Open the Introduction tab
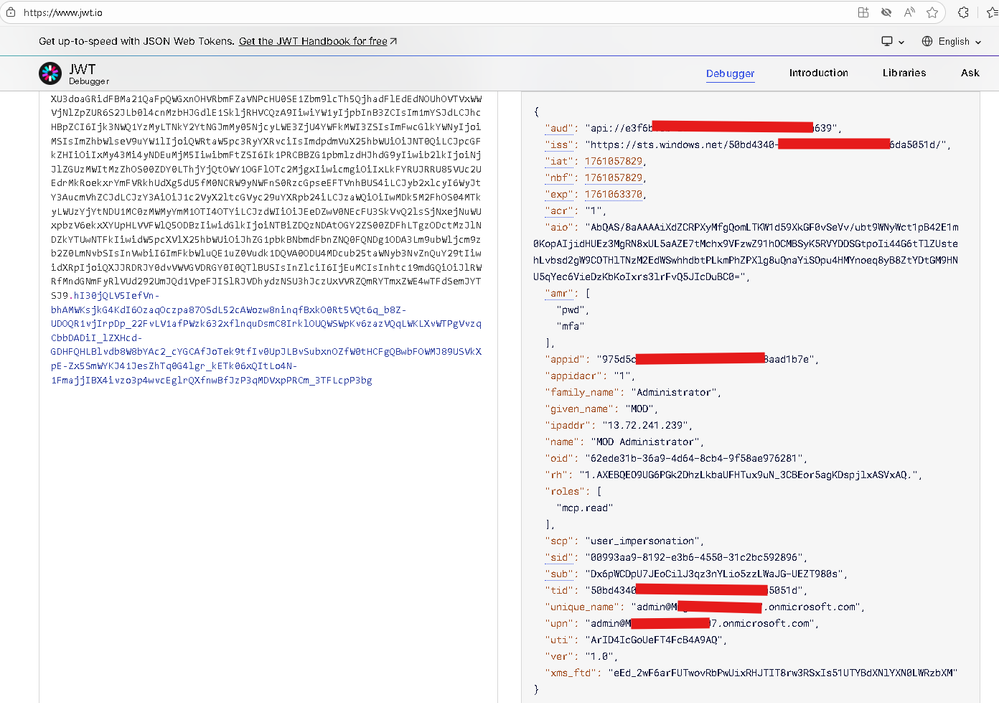 coord(819,73)
